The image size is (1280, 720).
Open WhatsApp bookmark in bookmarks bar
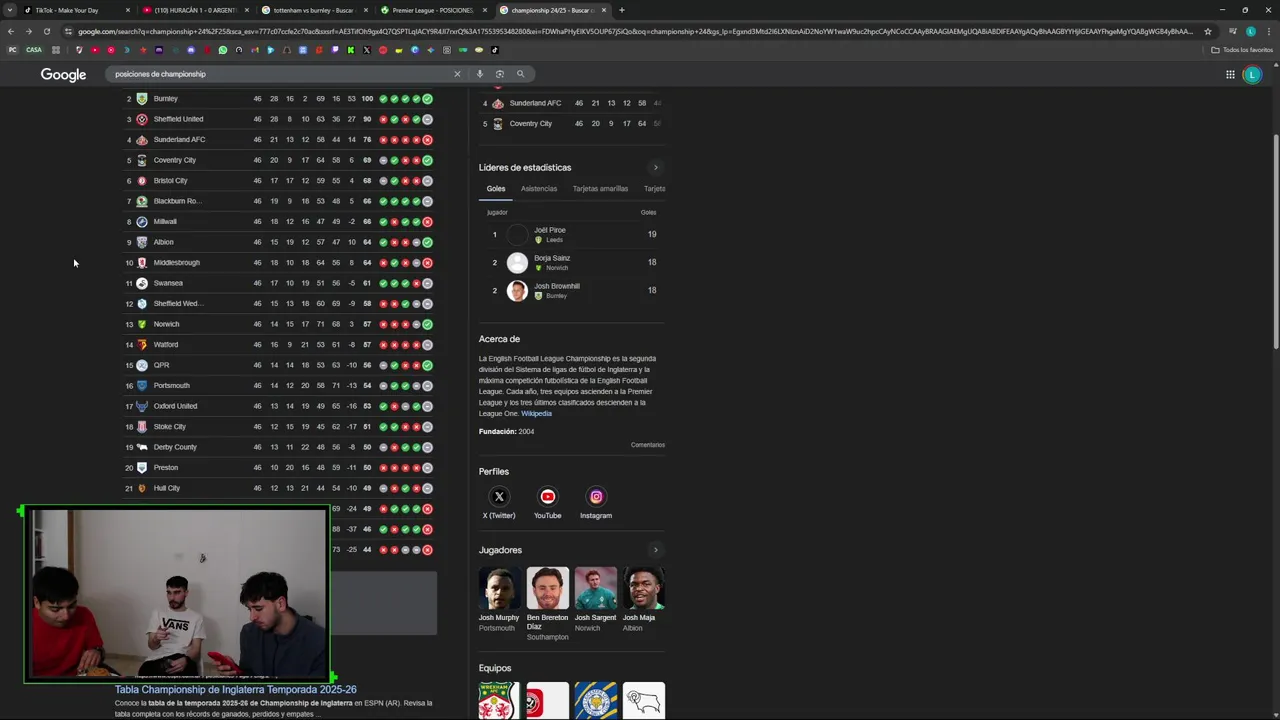coord(223,50)
